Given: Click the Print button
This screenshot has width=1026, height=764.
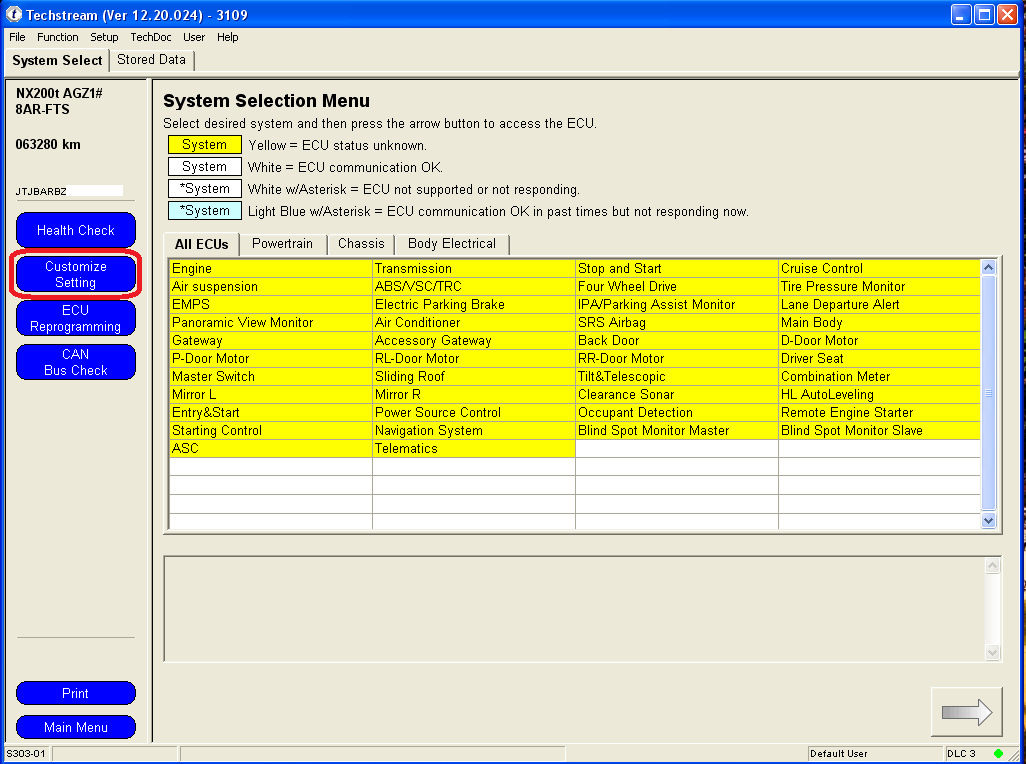Looking at the screenshot, I should tap(76, 693).
